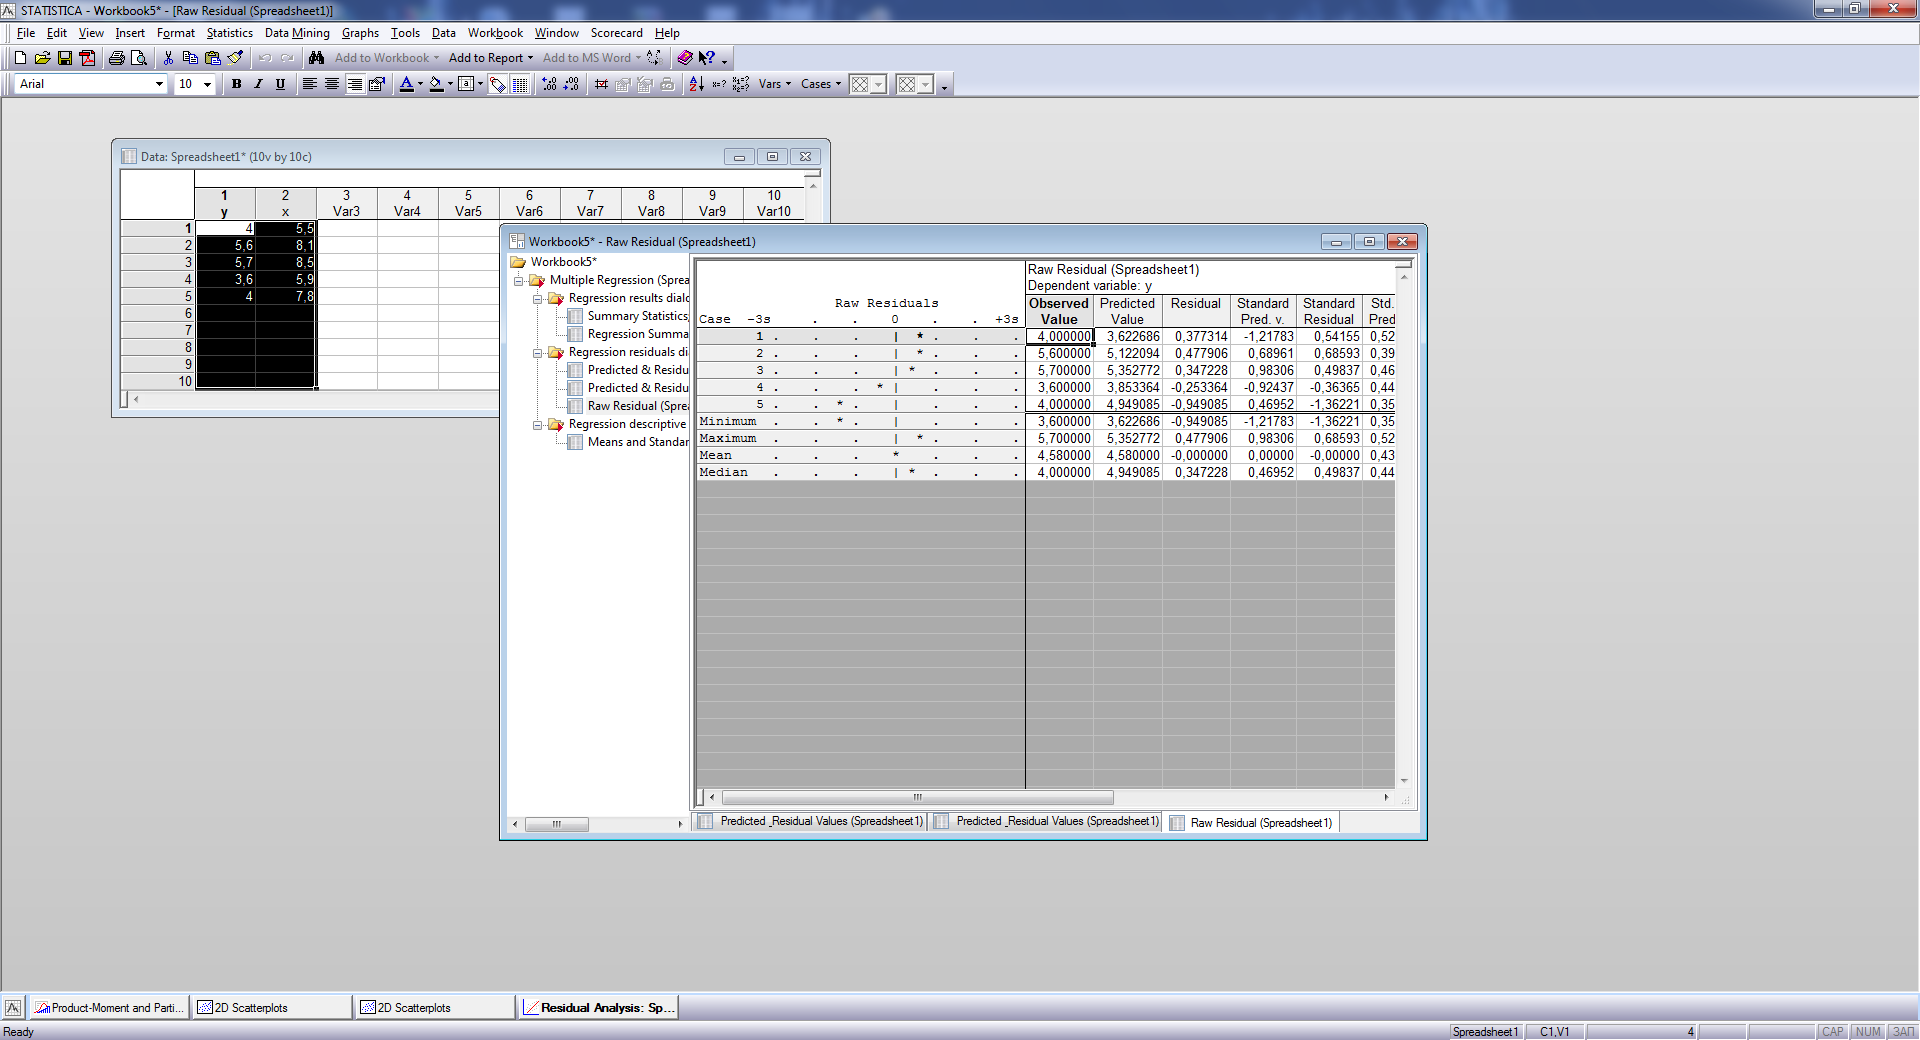Click the Paste clipboard icon

click(x=212, y=58)
